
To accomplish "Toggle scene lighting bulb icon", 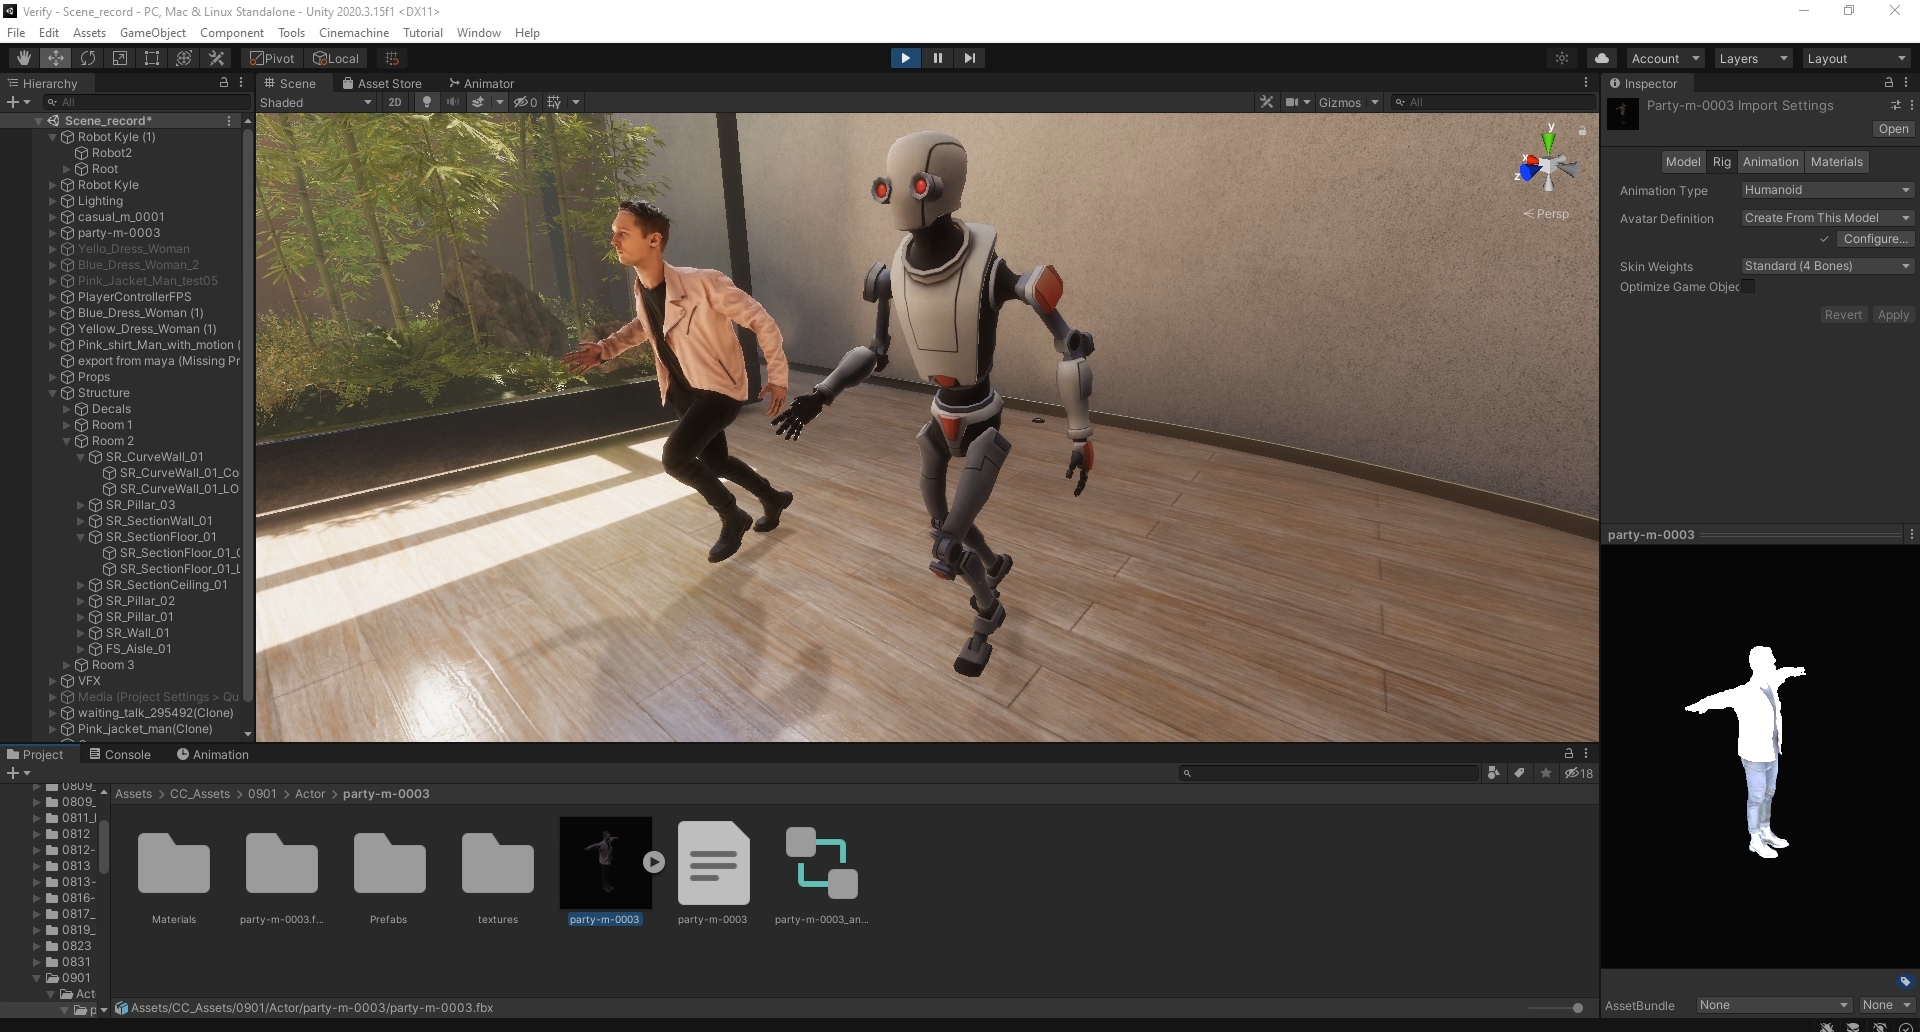I will [x=427, y=102].
